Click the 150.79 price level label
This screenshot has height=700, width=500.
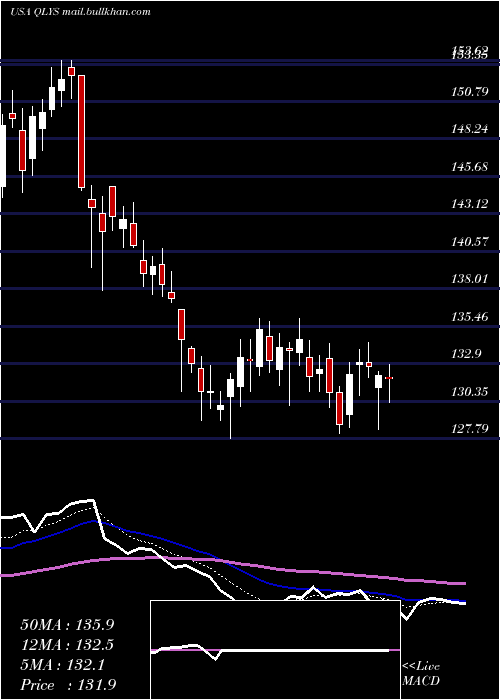tap(470, 92)
